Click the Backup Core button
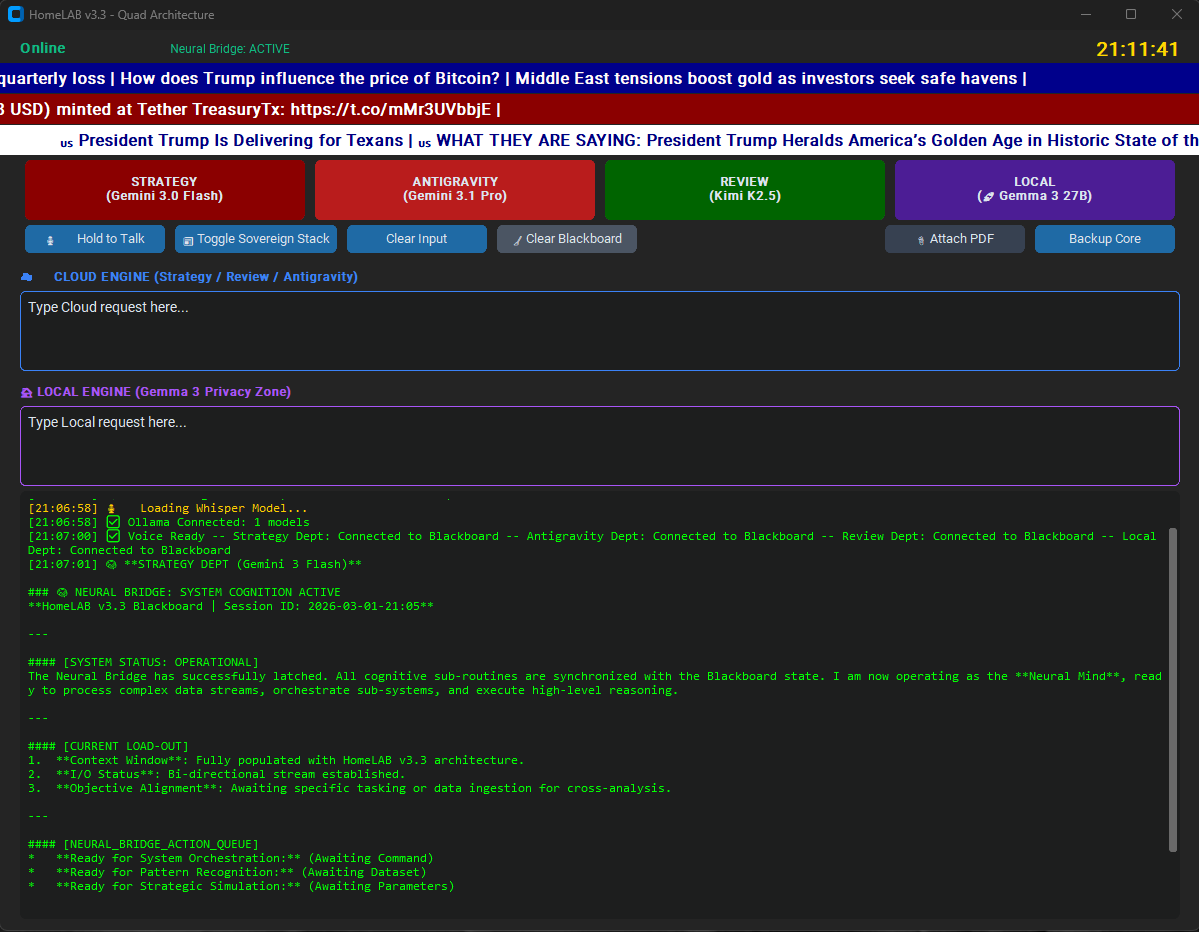This screenshot has height=932, width=1199. coord(1105,239)
